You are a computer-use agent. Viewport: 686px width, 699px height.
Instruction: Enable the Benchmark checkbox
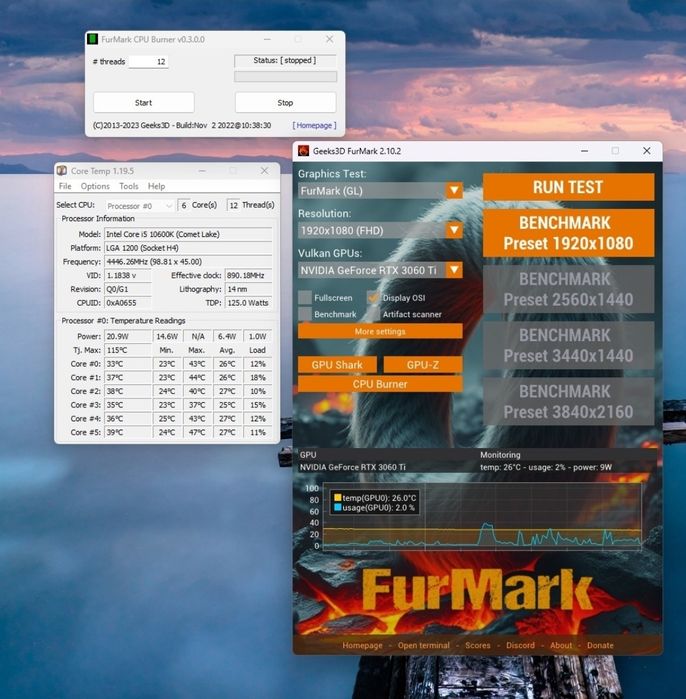pyautogui.click(x=305, y=314)
